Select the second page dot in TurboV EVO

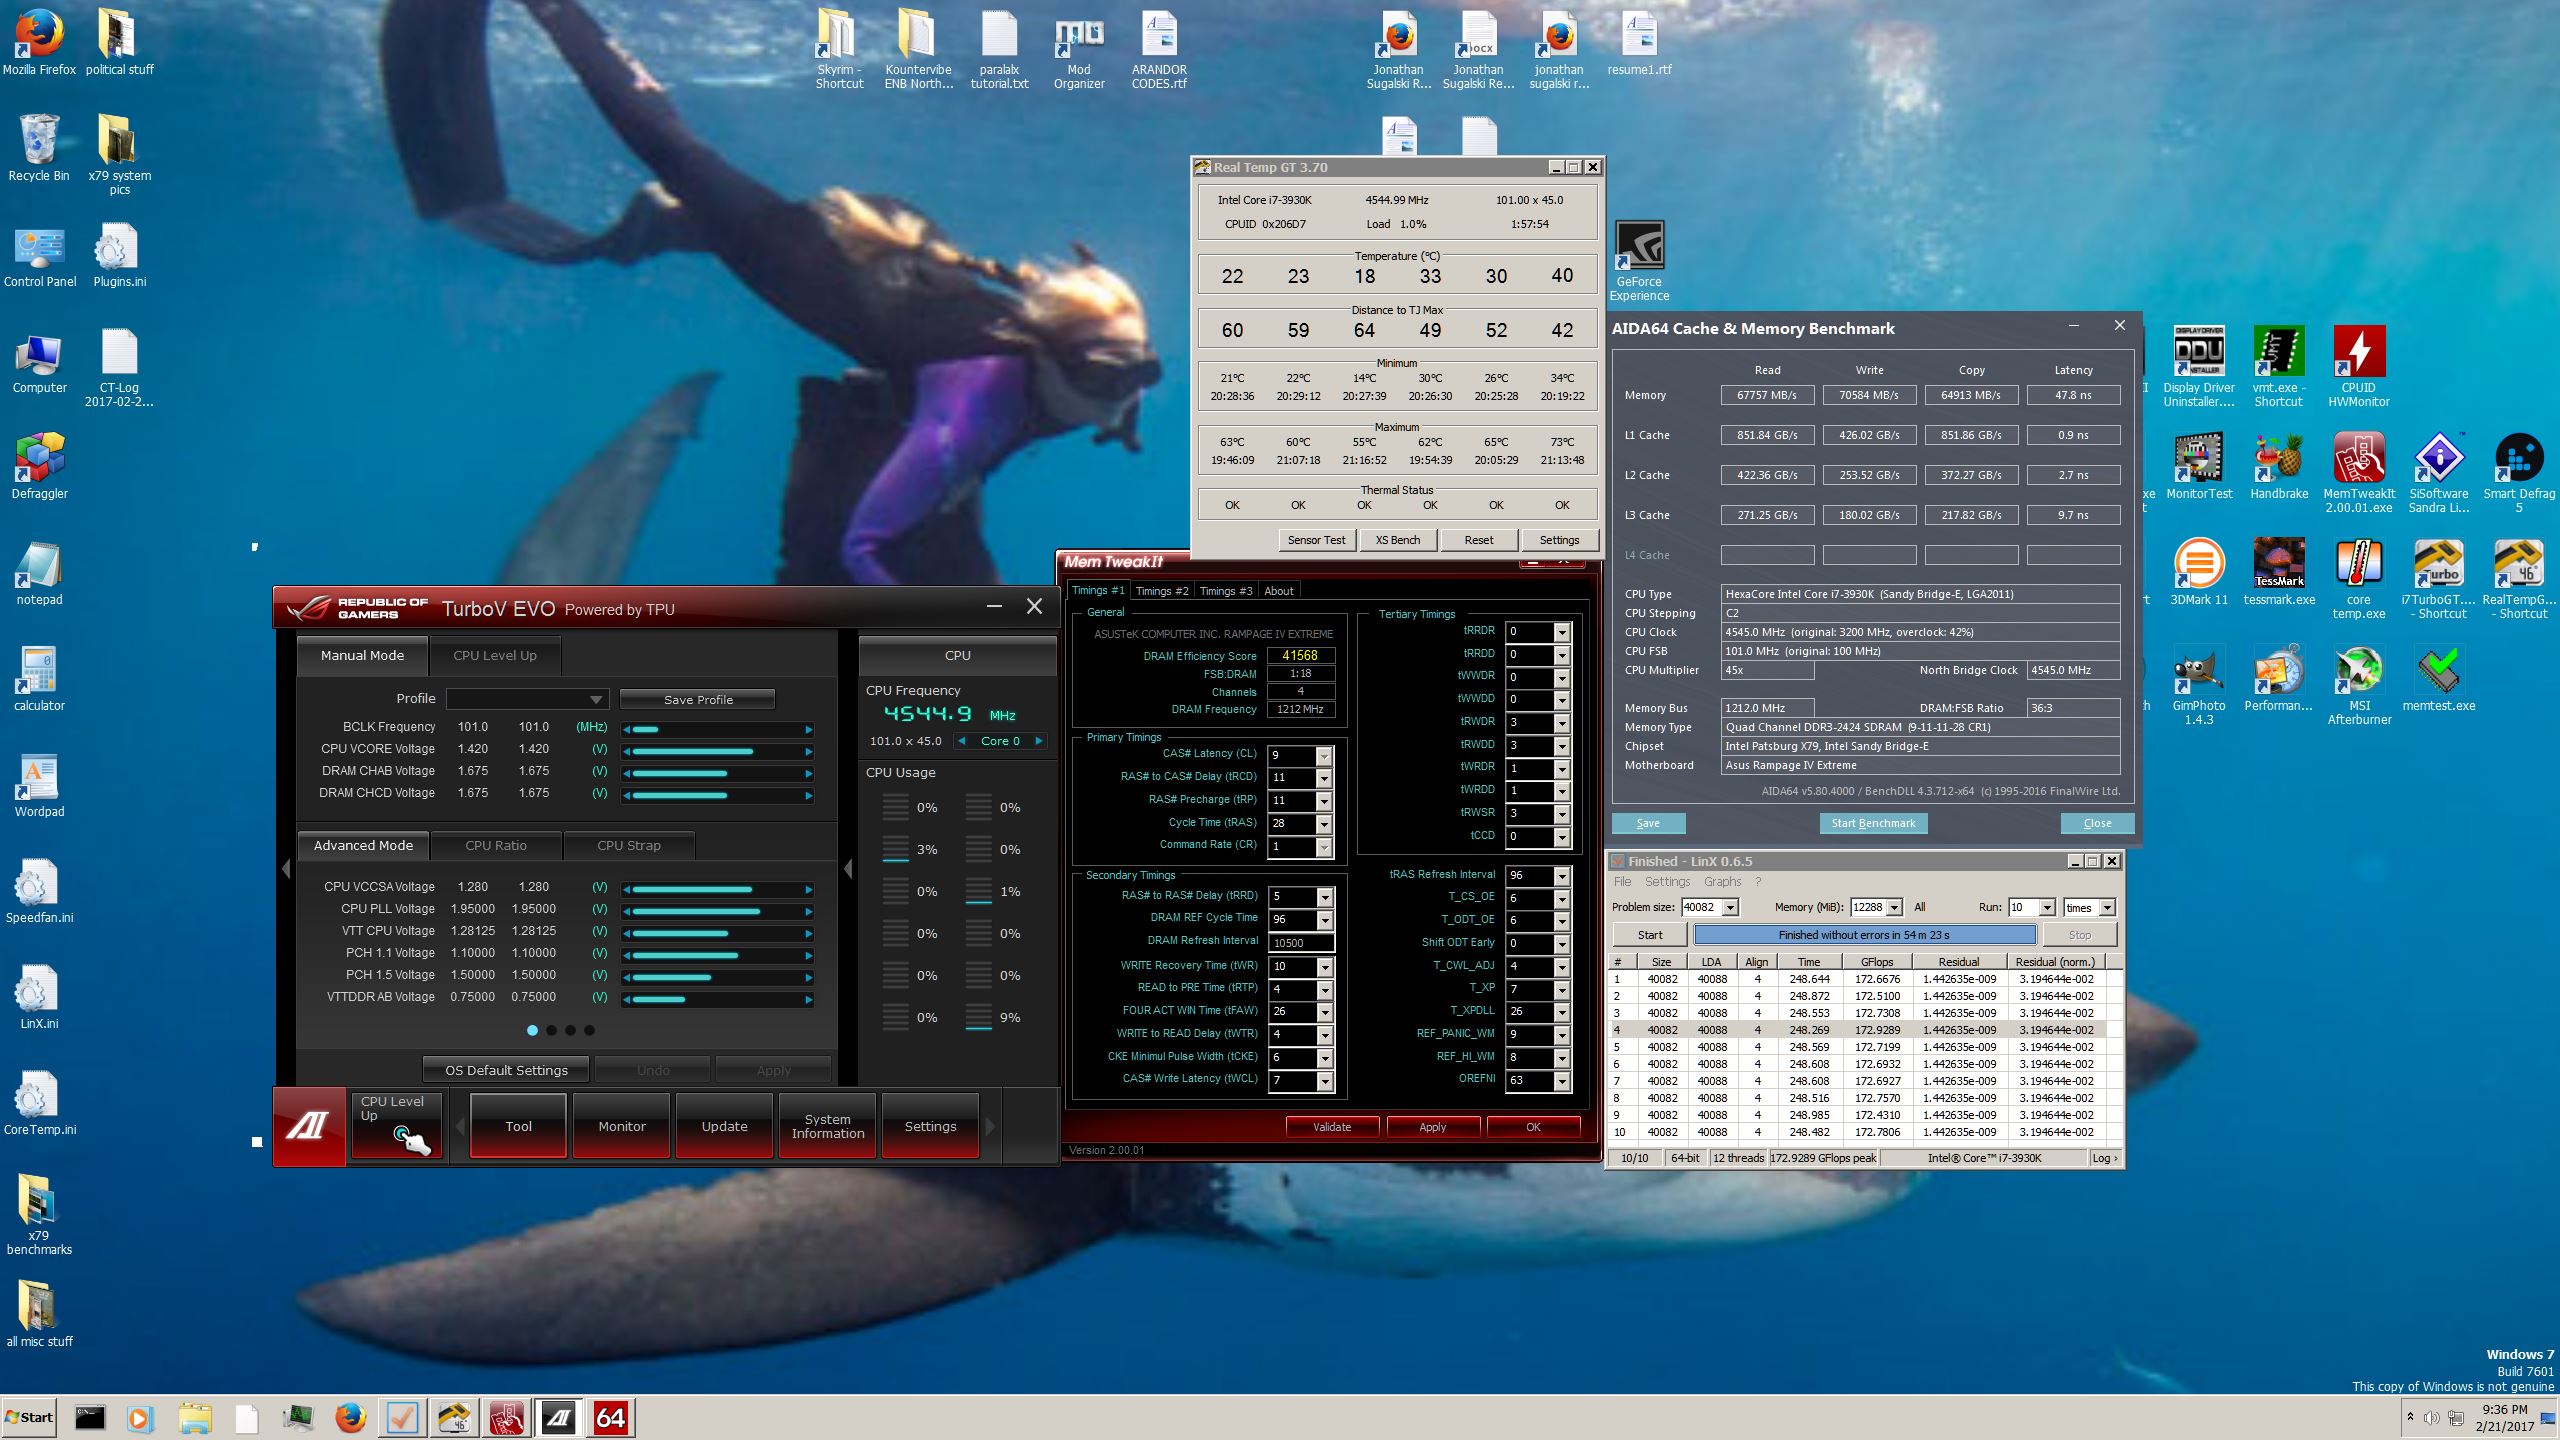pyautogui.click(x=551, y=1030)
